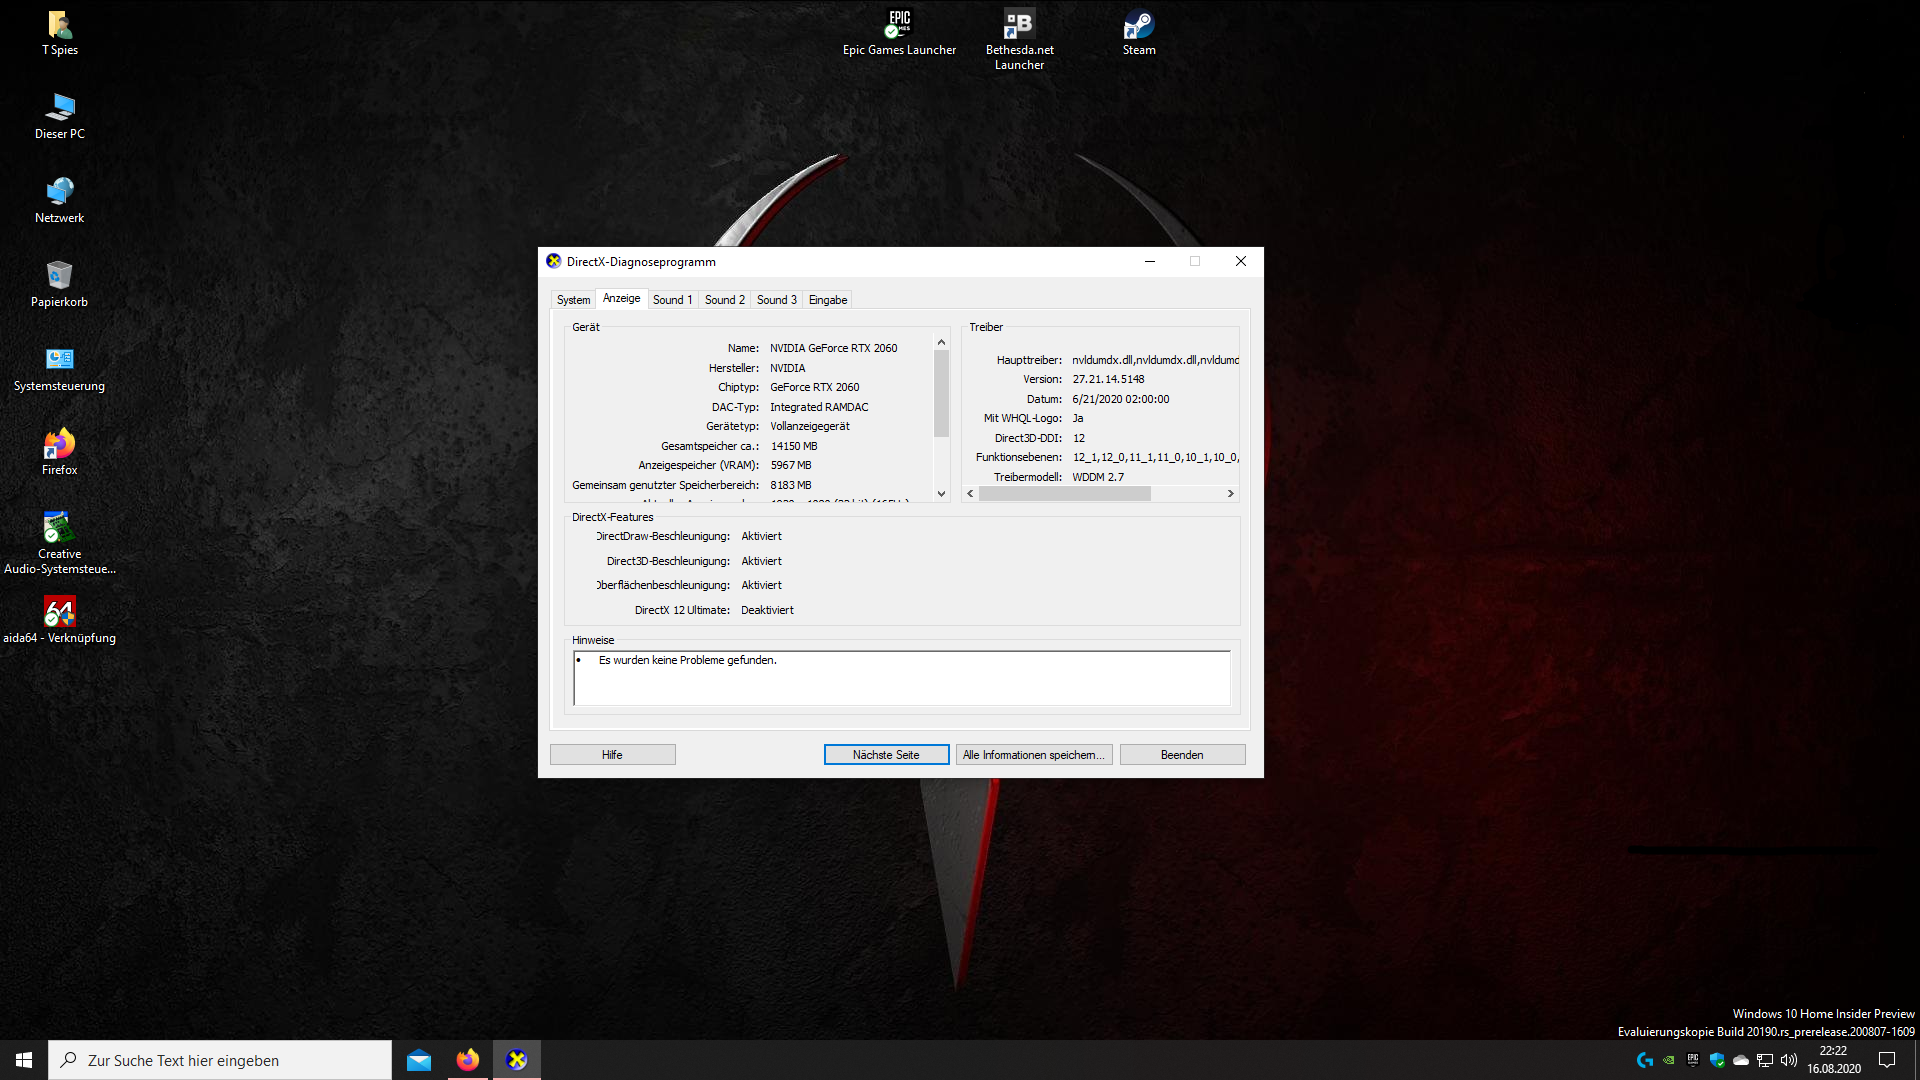The height and width of the screenshot is (1080, 1920).
Task: Click the Firefox icon in the taskbar
Action: (x=468, y=1060)
